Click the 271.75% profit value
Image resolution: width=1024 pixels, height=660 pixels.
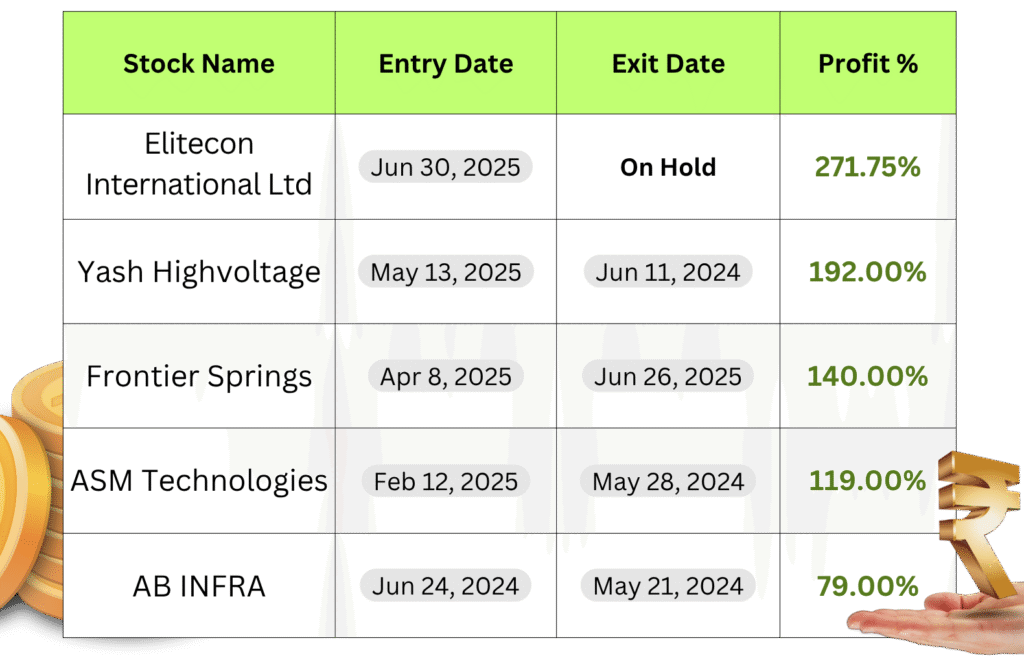[x=868, y=167]
